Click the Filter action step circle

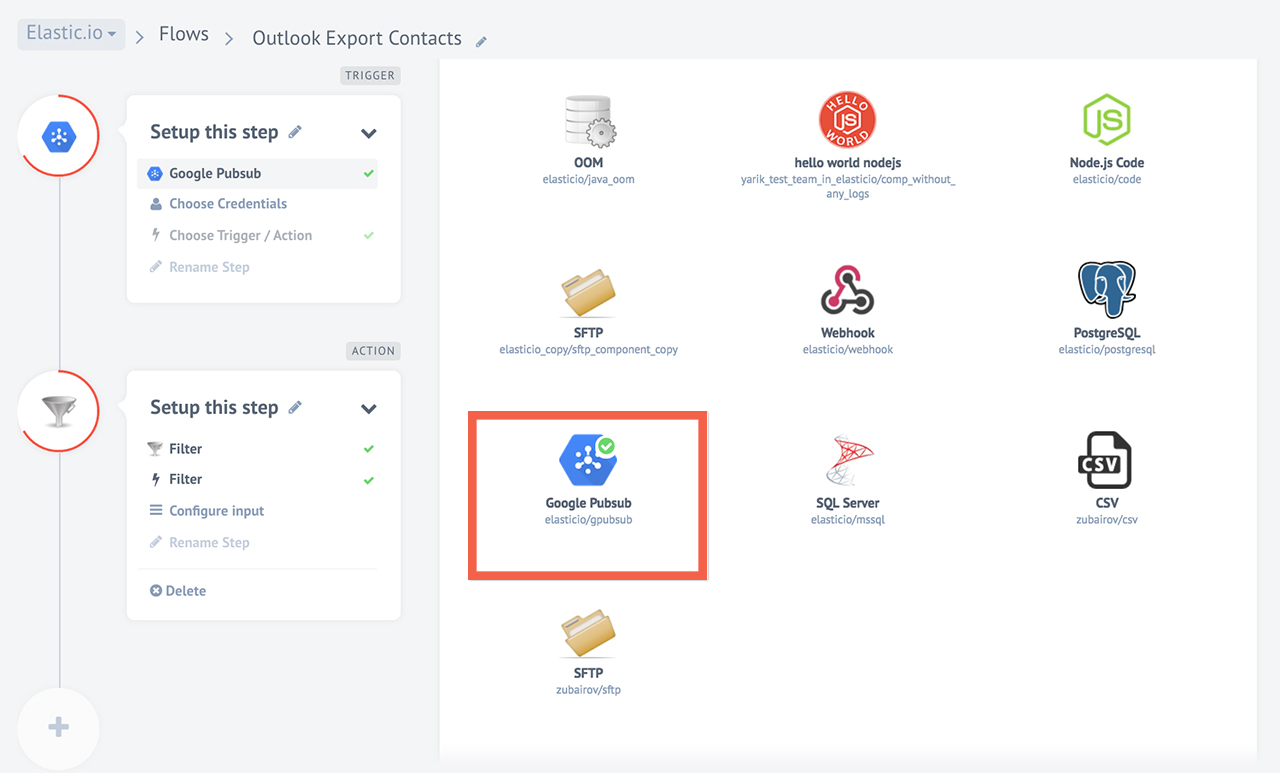[59, 410]
